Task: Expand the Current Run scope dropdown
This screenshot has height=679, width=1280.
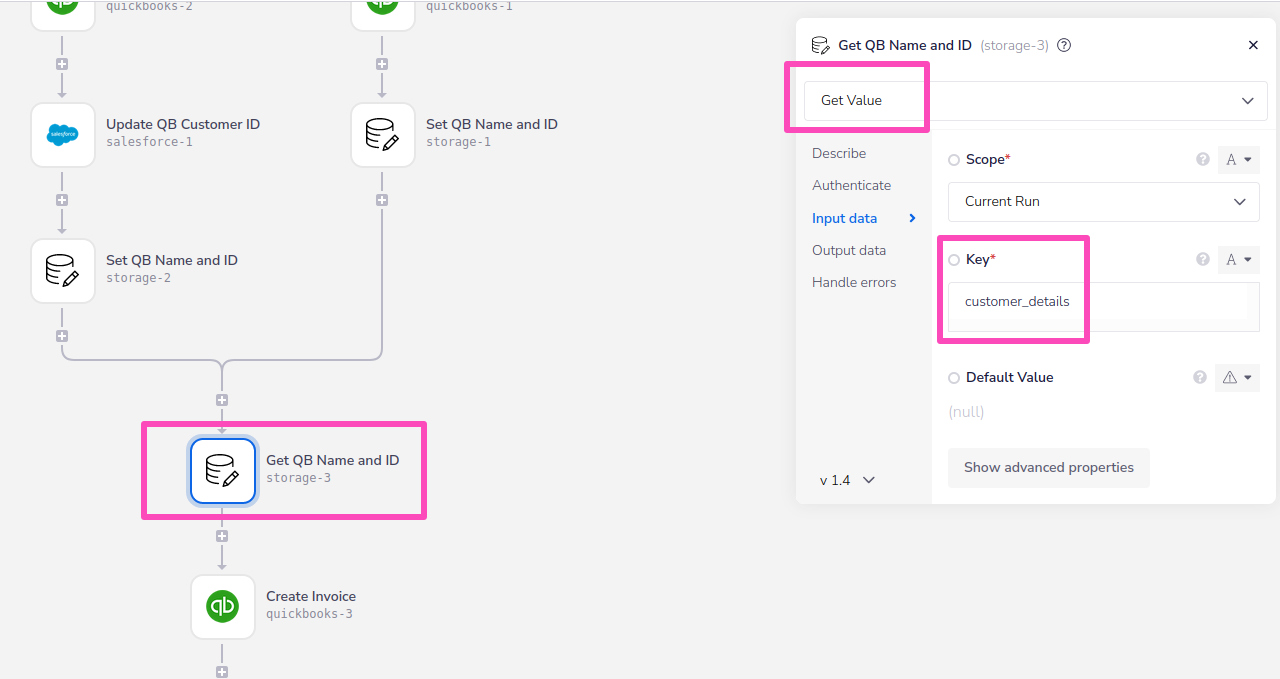Action: coord(1103,201)
